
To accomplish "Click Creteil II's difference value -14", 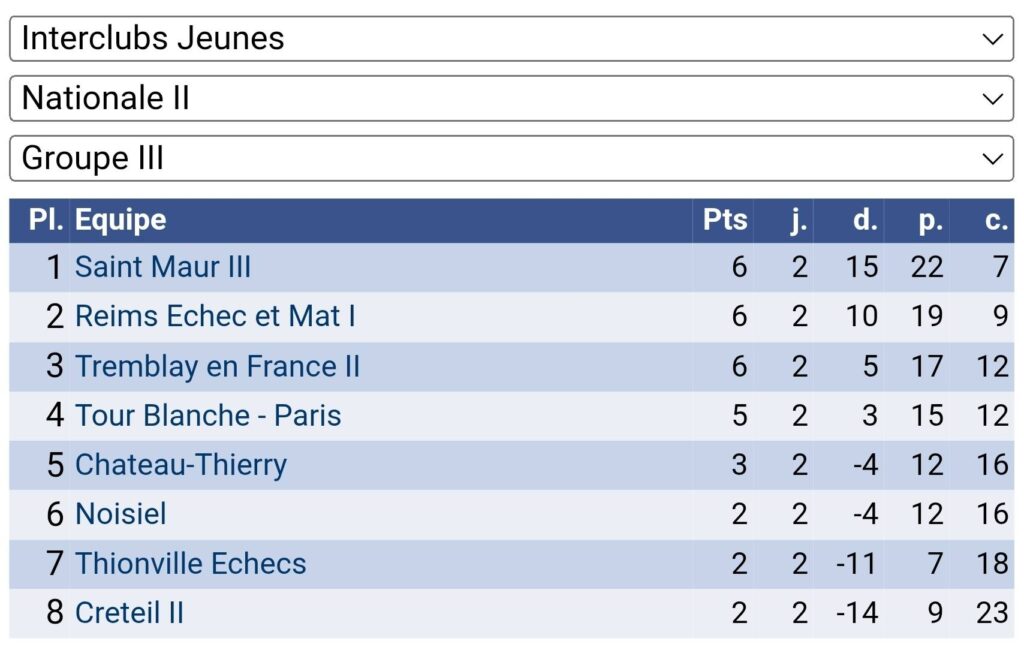I will [x=857, y=612].
